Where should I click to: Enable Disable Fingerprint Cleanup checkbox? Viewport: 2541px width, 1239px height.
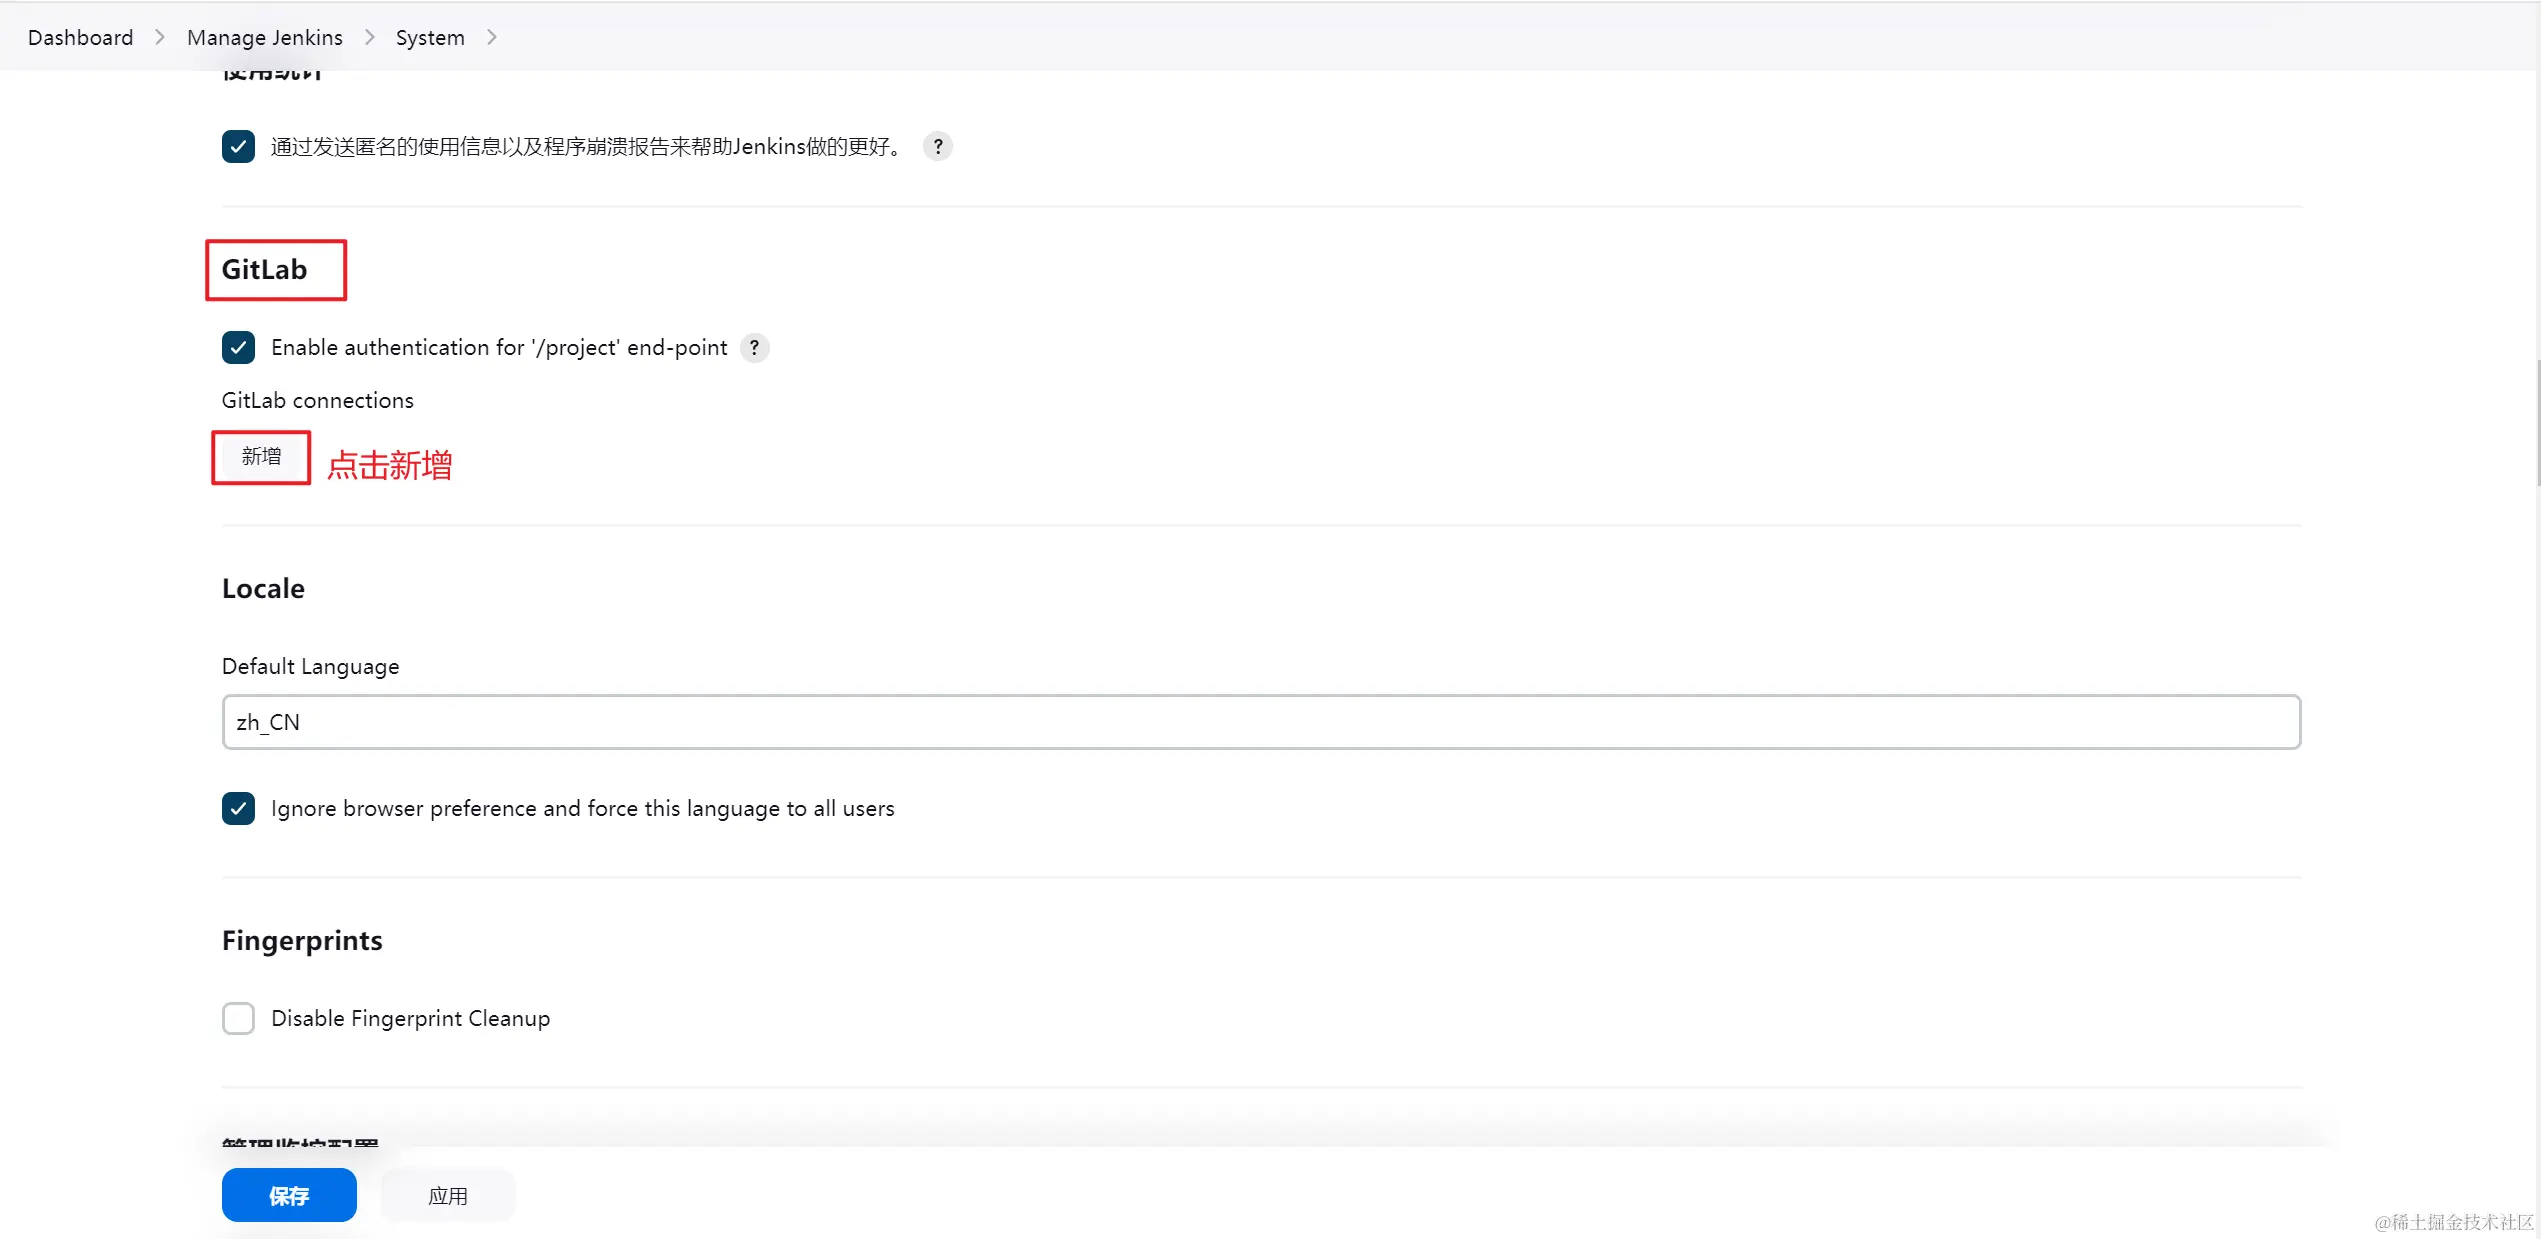pos(238,1018)
